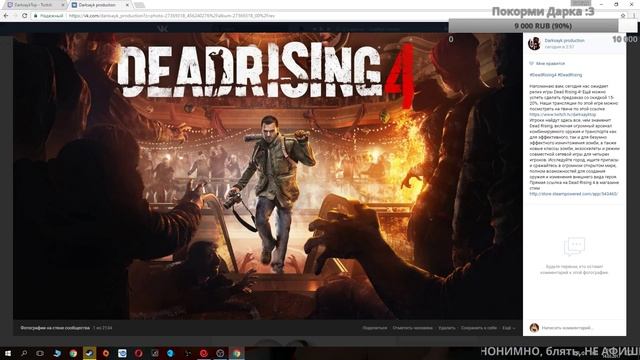Follow the store.steampowered.com link
Viewport: 640px width, 360px height.
tap(573, 194)
